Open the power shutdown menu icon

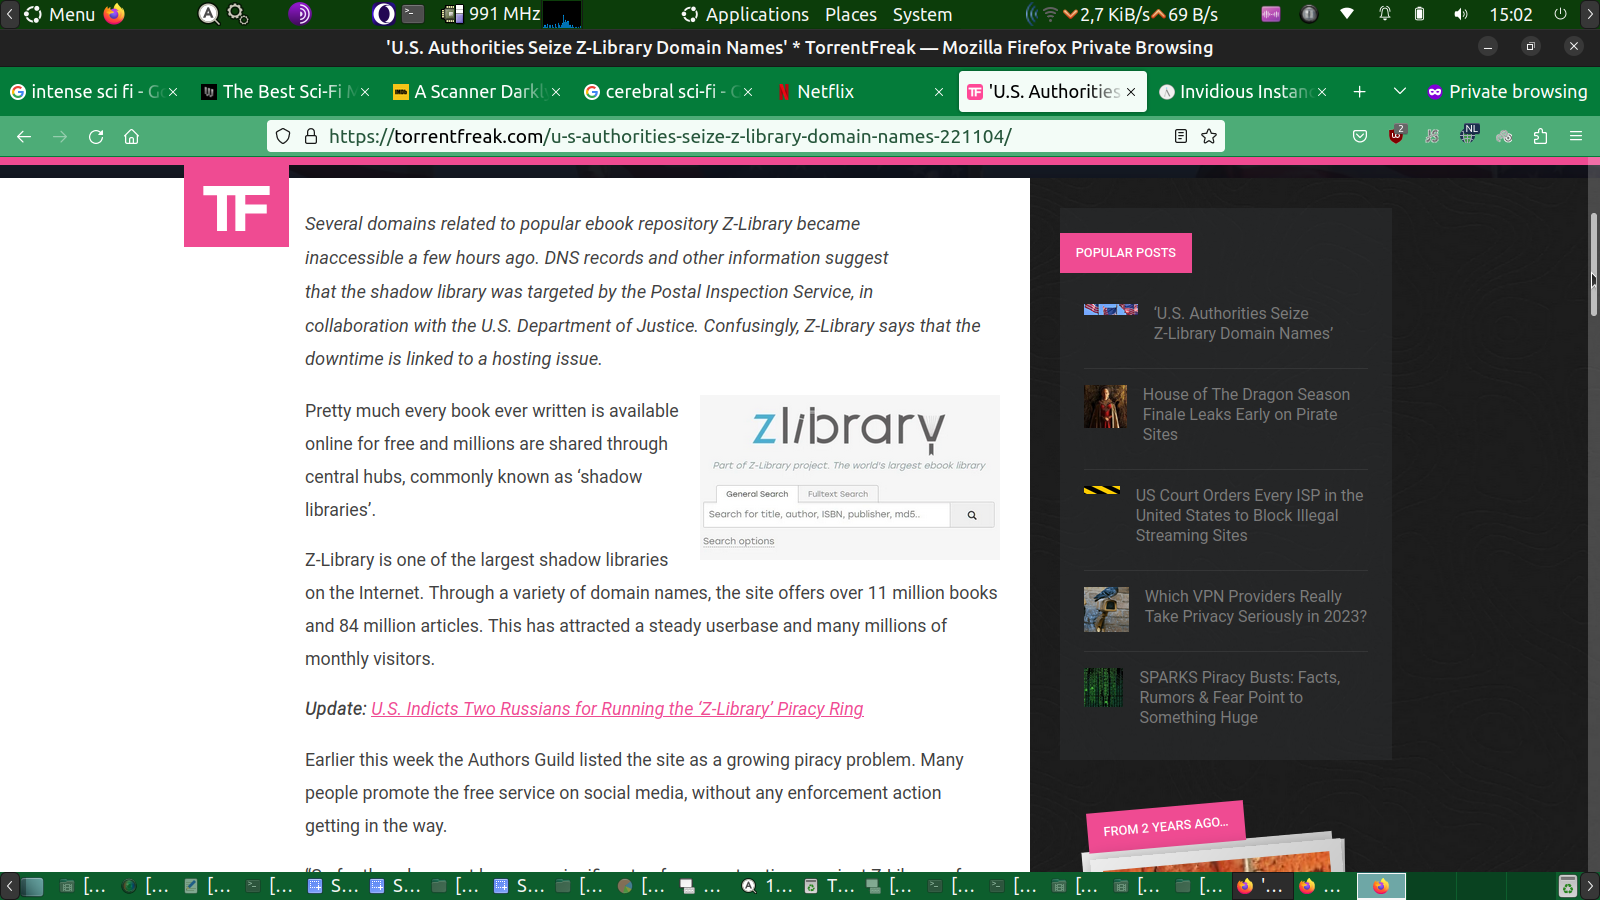click(1560, 14)
